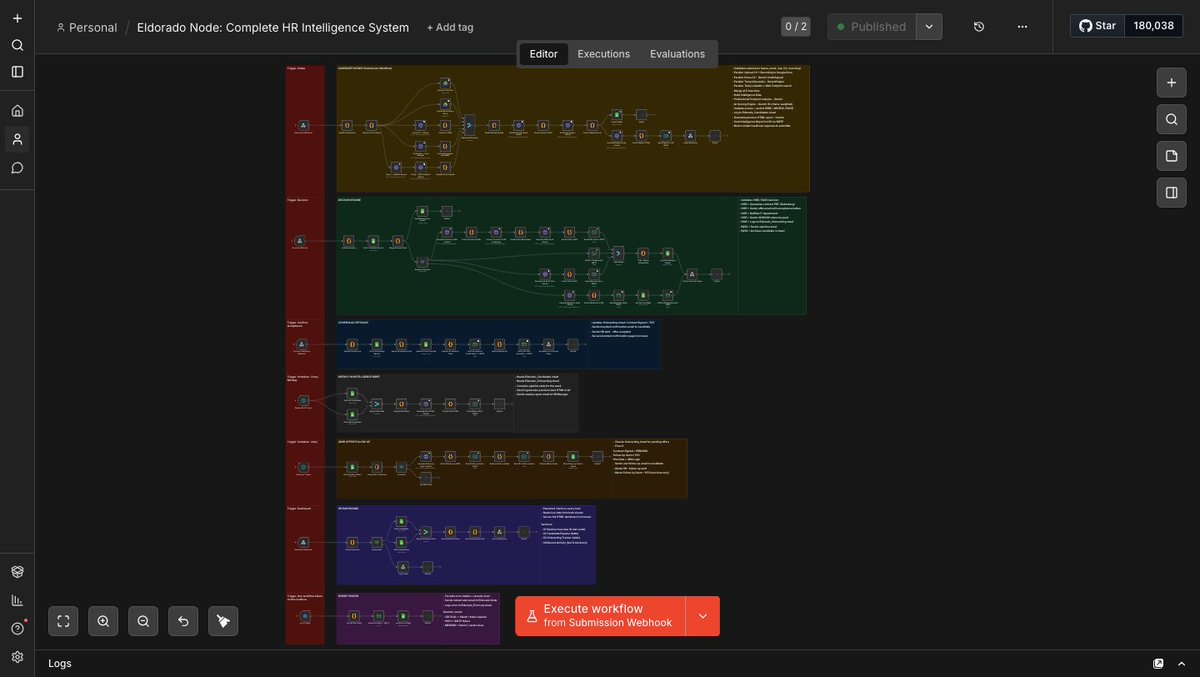This screenshot has height=677, width=1200.
Task: Open search from the left sidebar
Action: 17,45
